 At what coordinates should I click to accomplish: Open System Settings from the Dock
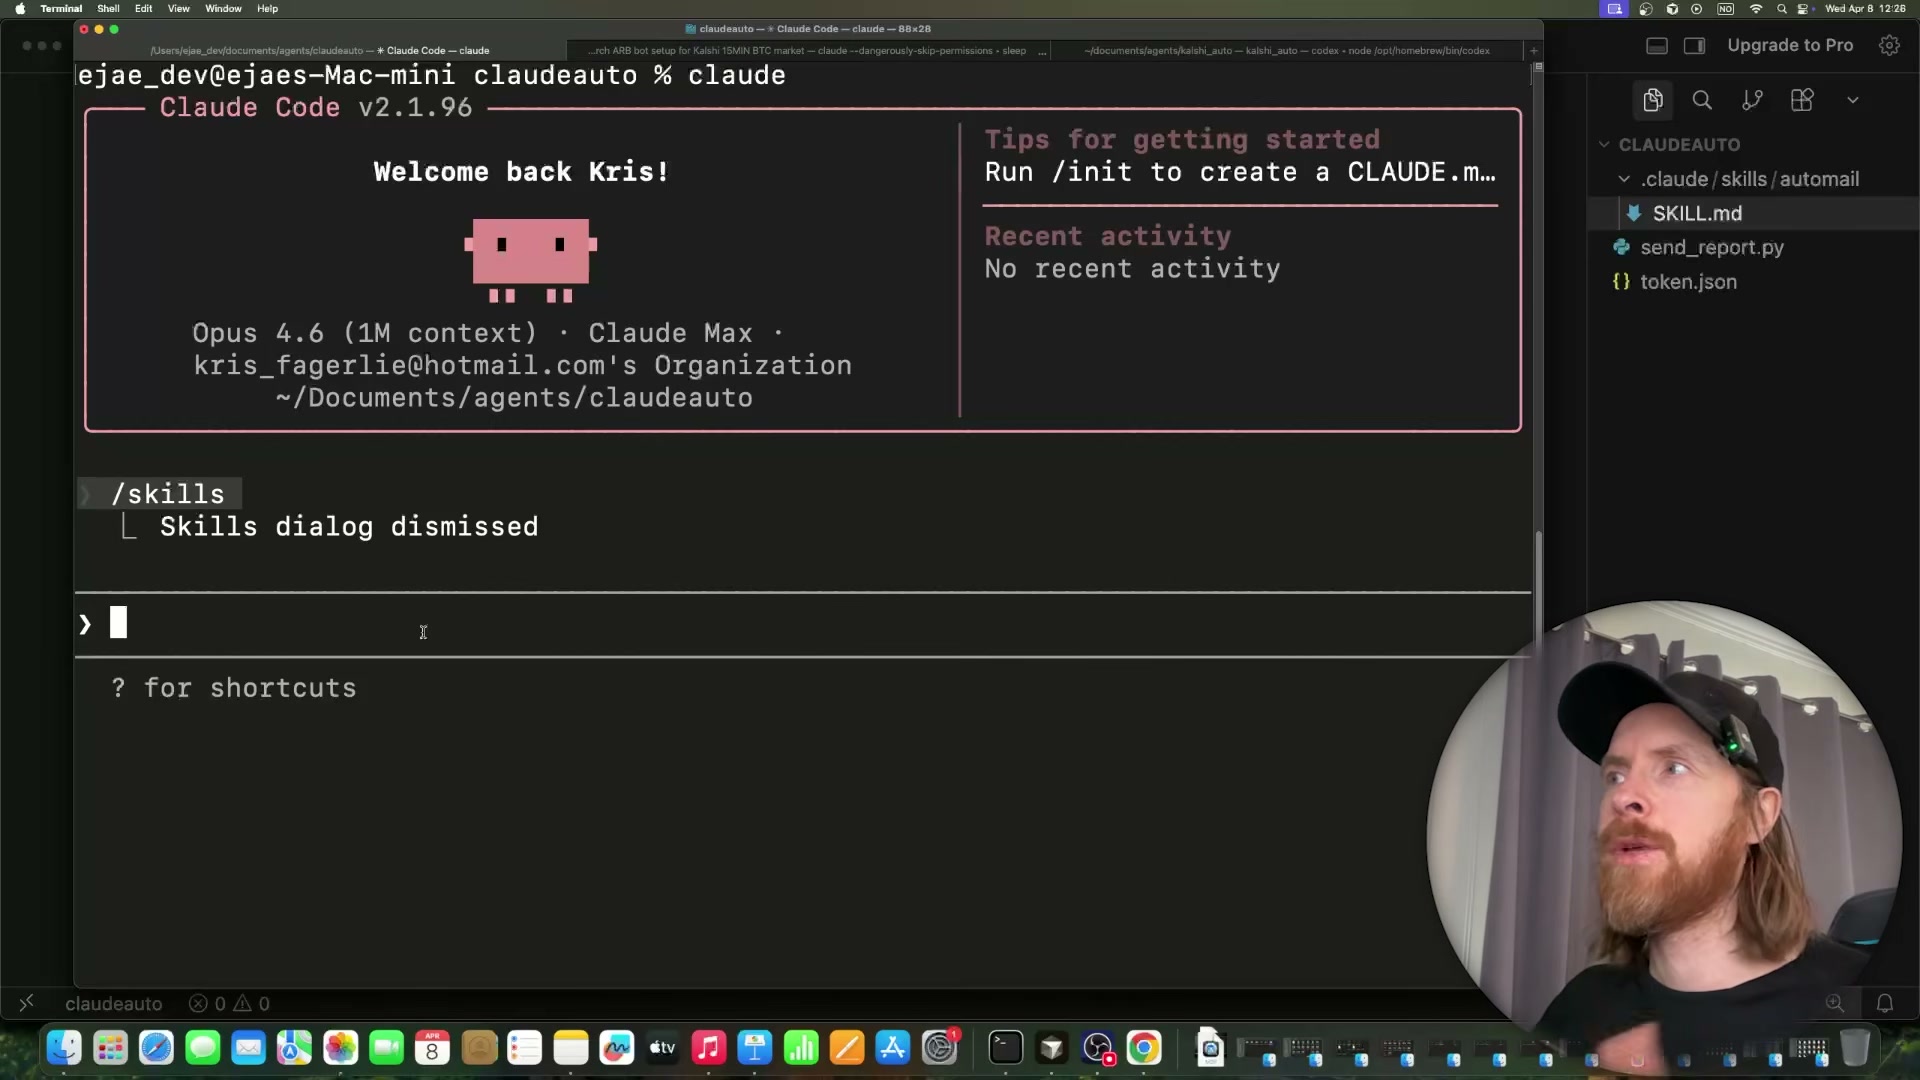(940, 1048)
